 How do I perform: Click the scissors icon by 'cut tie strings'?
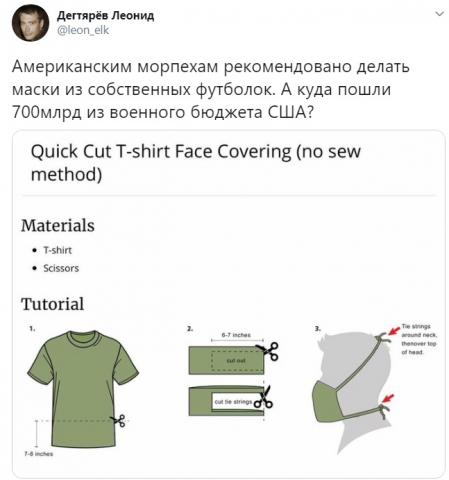click(264, 398)
